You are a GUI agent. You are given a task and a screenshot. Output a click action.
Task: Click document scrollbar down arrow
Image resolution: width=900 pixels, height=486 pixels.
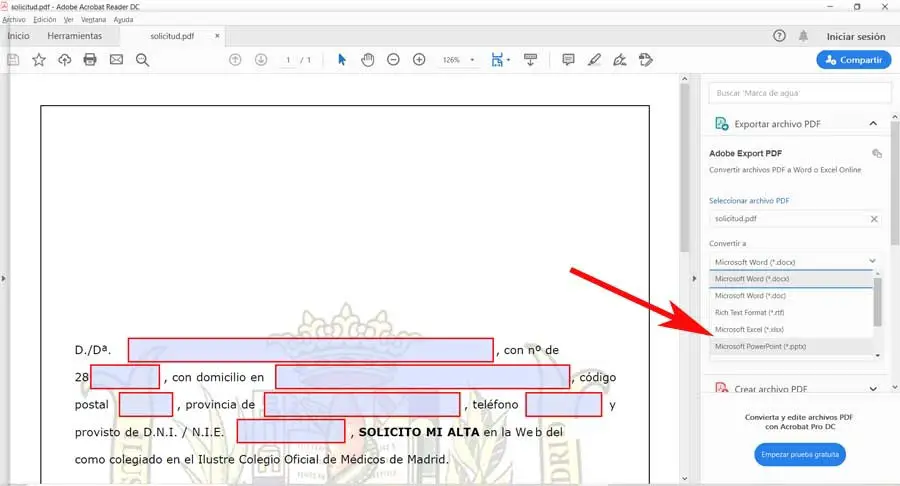pyautogui.click(x=684, y=479)
